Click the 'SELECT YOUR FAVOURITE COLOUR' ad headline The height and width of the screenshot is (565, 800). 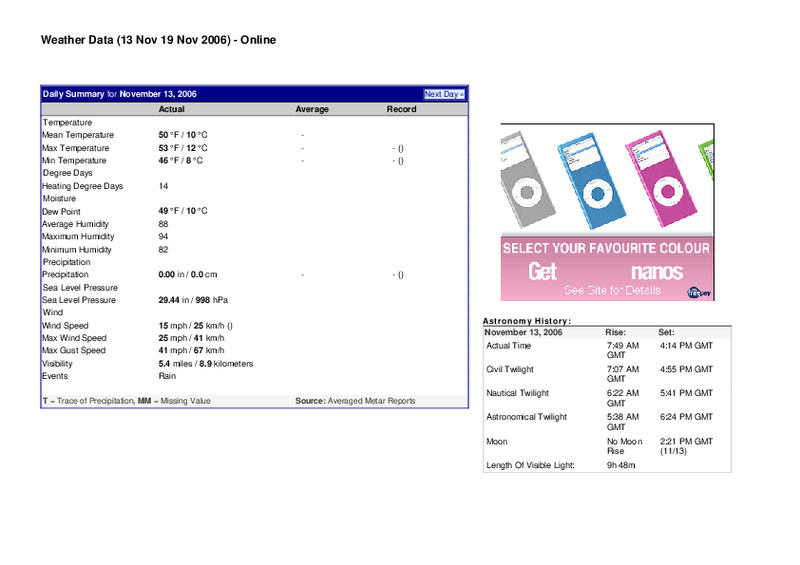coord(606,249)
